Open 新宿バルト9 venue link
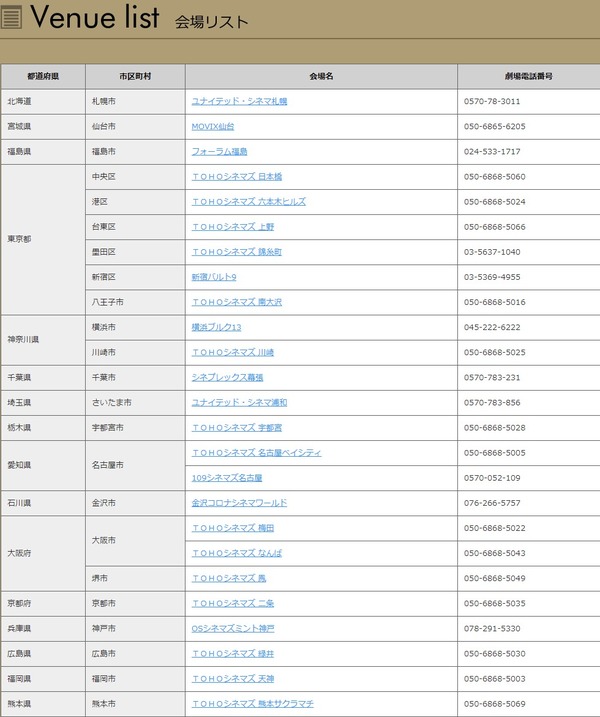Viewport: 600px width, 717px height. (214, 277)
